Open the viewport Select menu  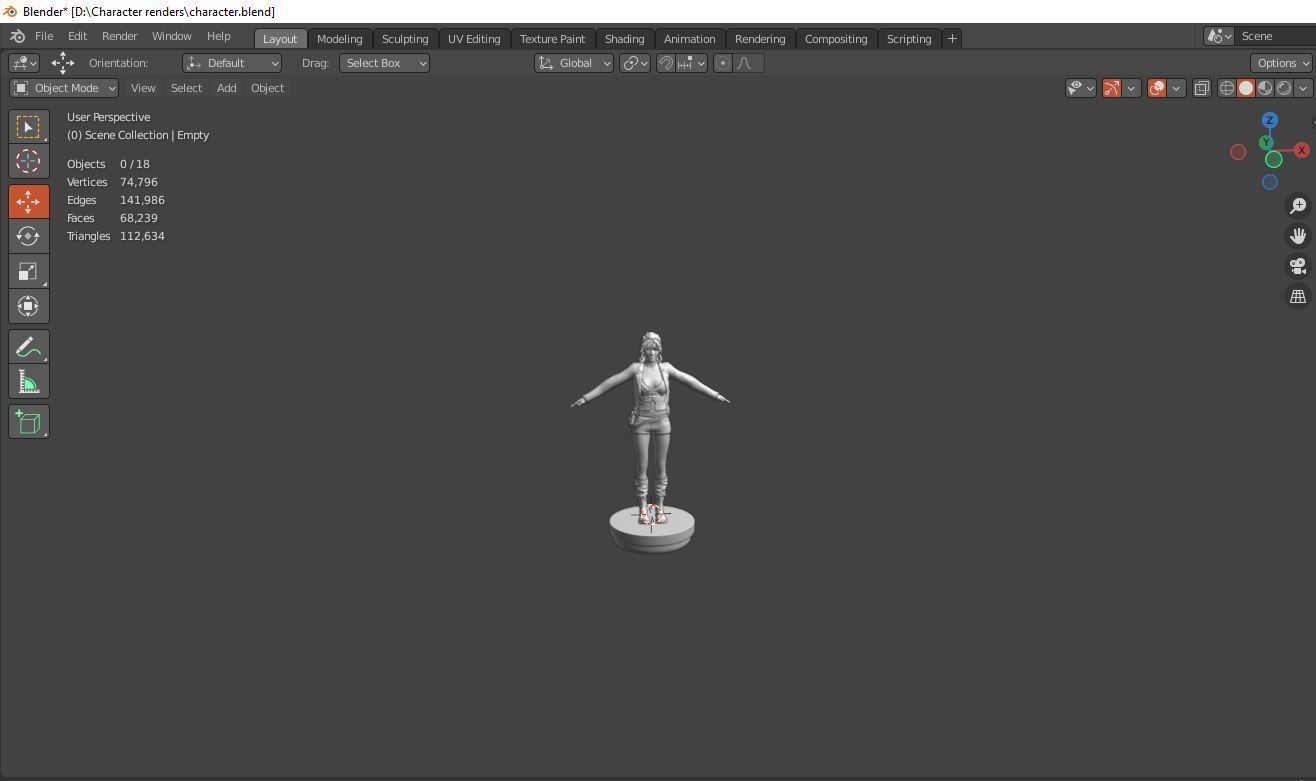(x=186, y=88)
